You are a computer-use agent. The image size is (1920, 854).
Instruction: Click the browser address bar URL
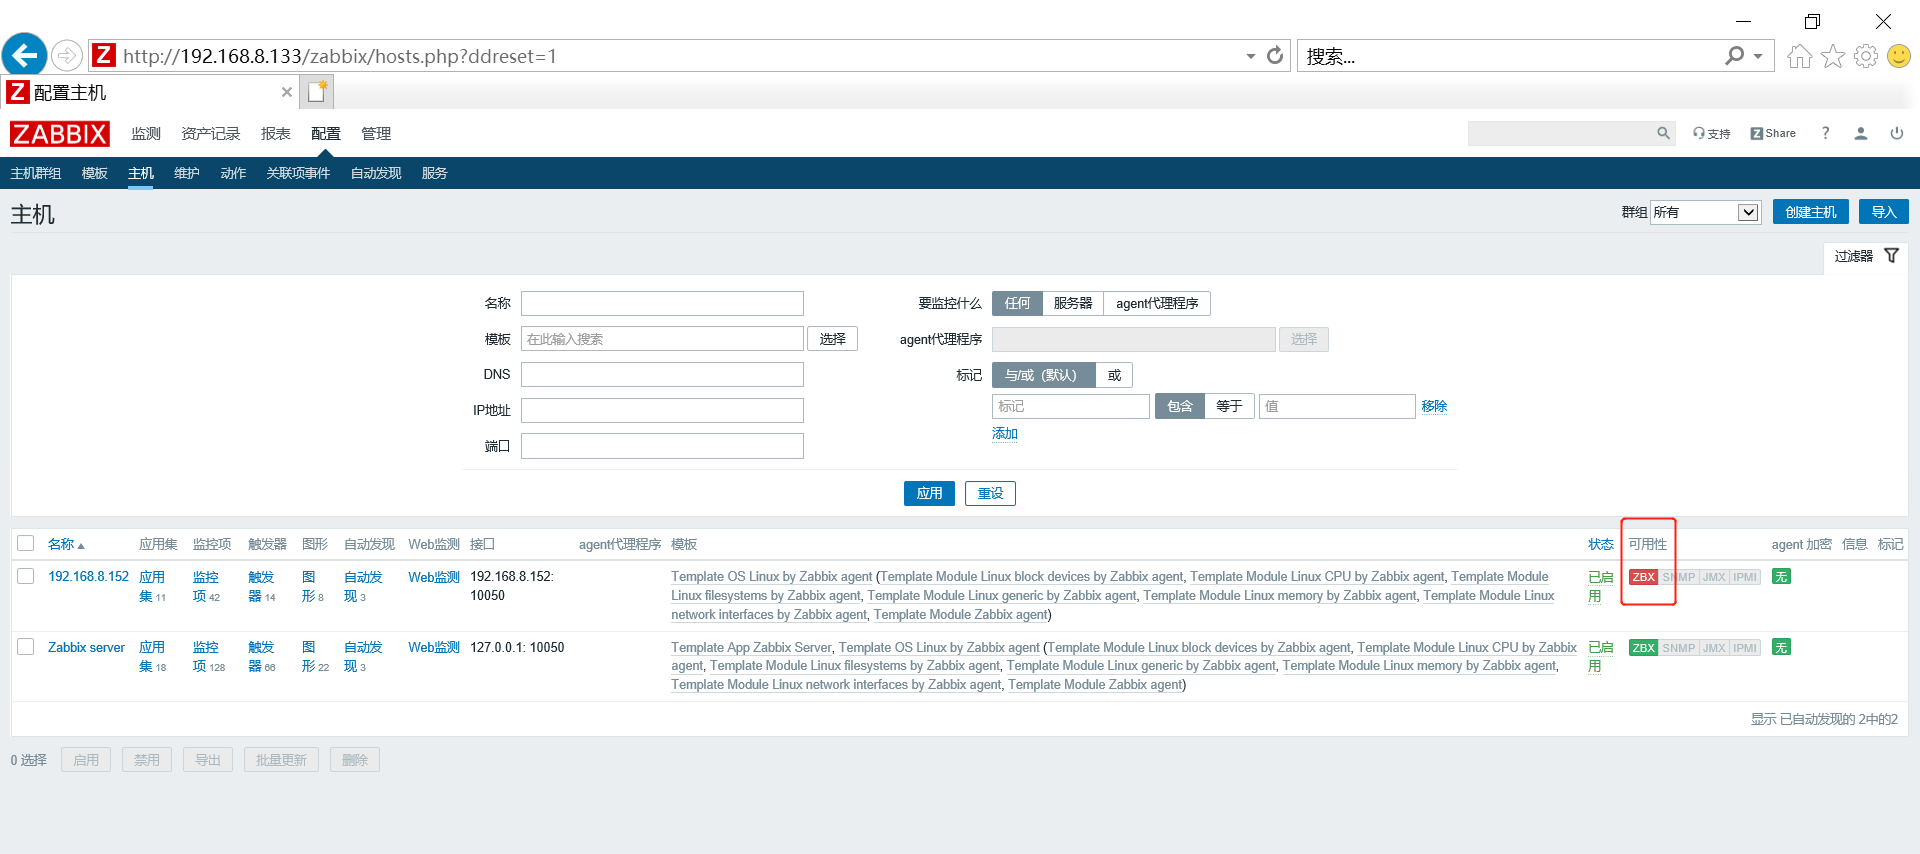click(x=340, y=56)
